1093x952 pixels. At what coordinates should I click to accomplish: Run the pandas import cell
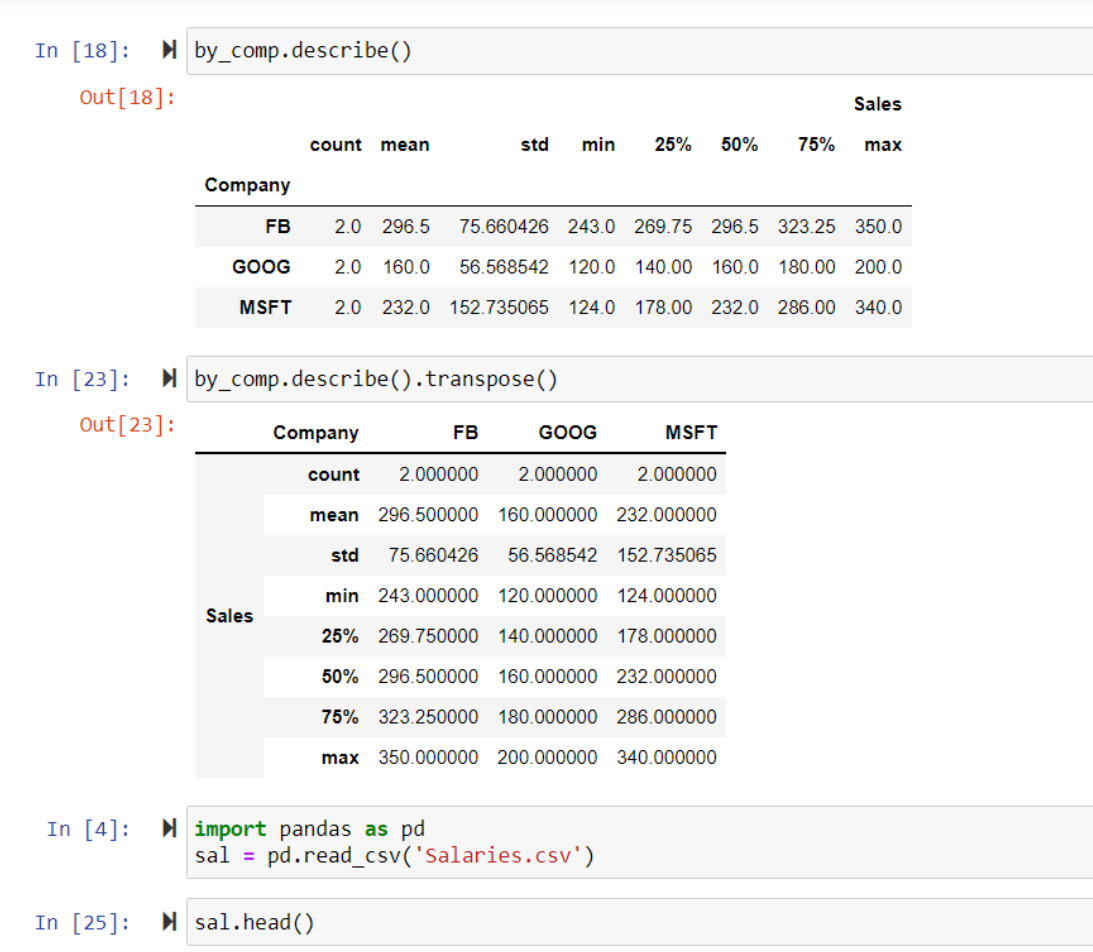tap(168, 828)
